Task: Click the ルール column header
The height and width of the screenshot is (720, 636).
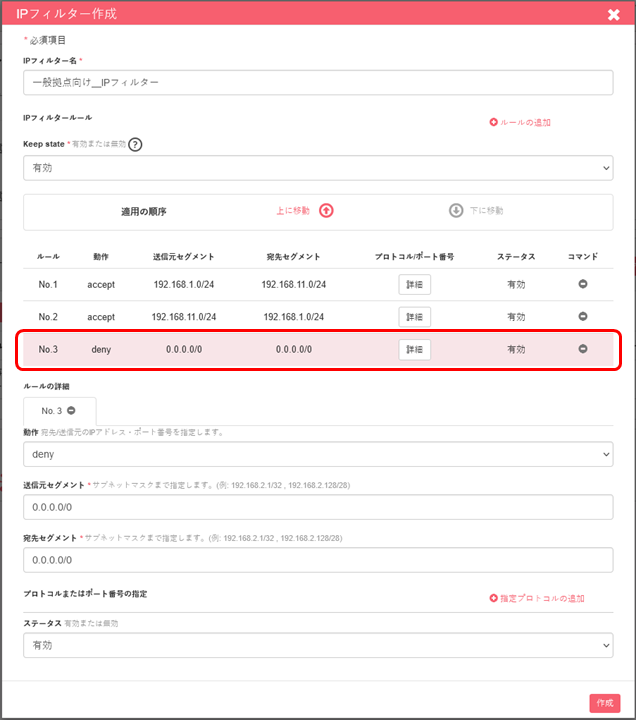Action: (48, 257)
